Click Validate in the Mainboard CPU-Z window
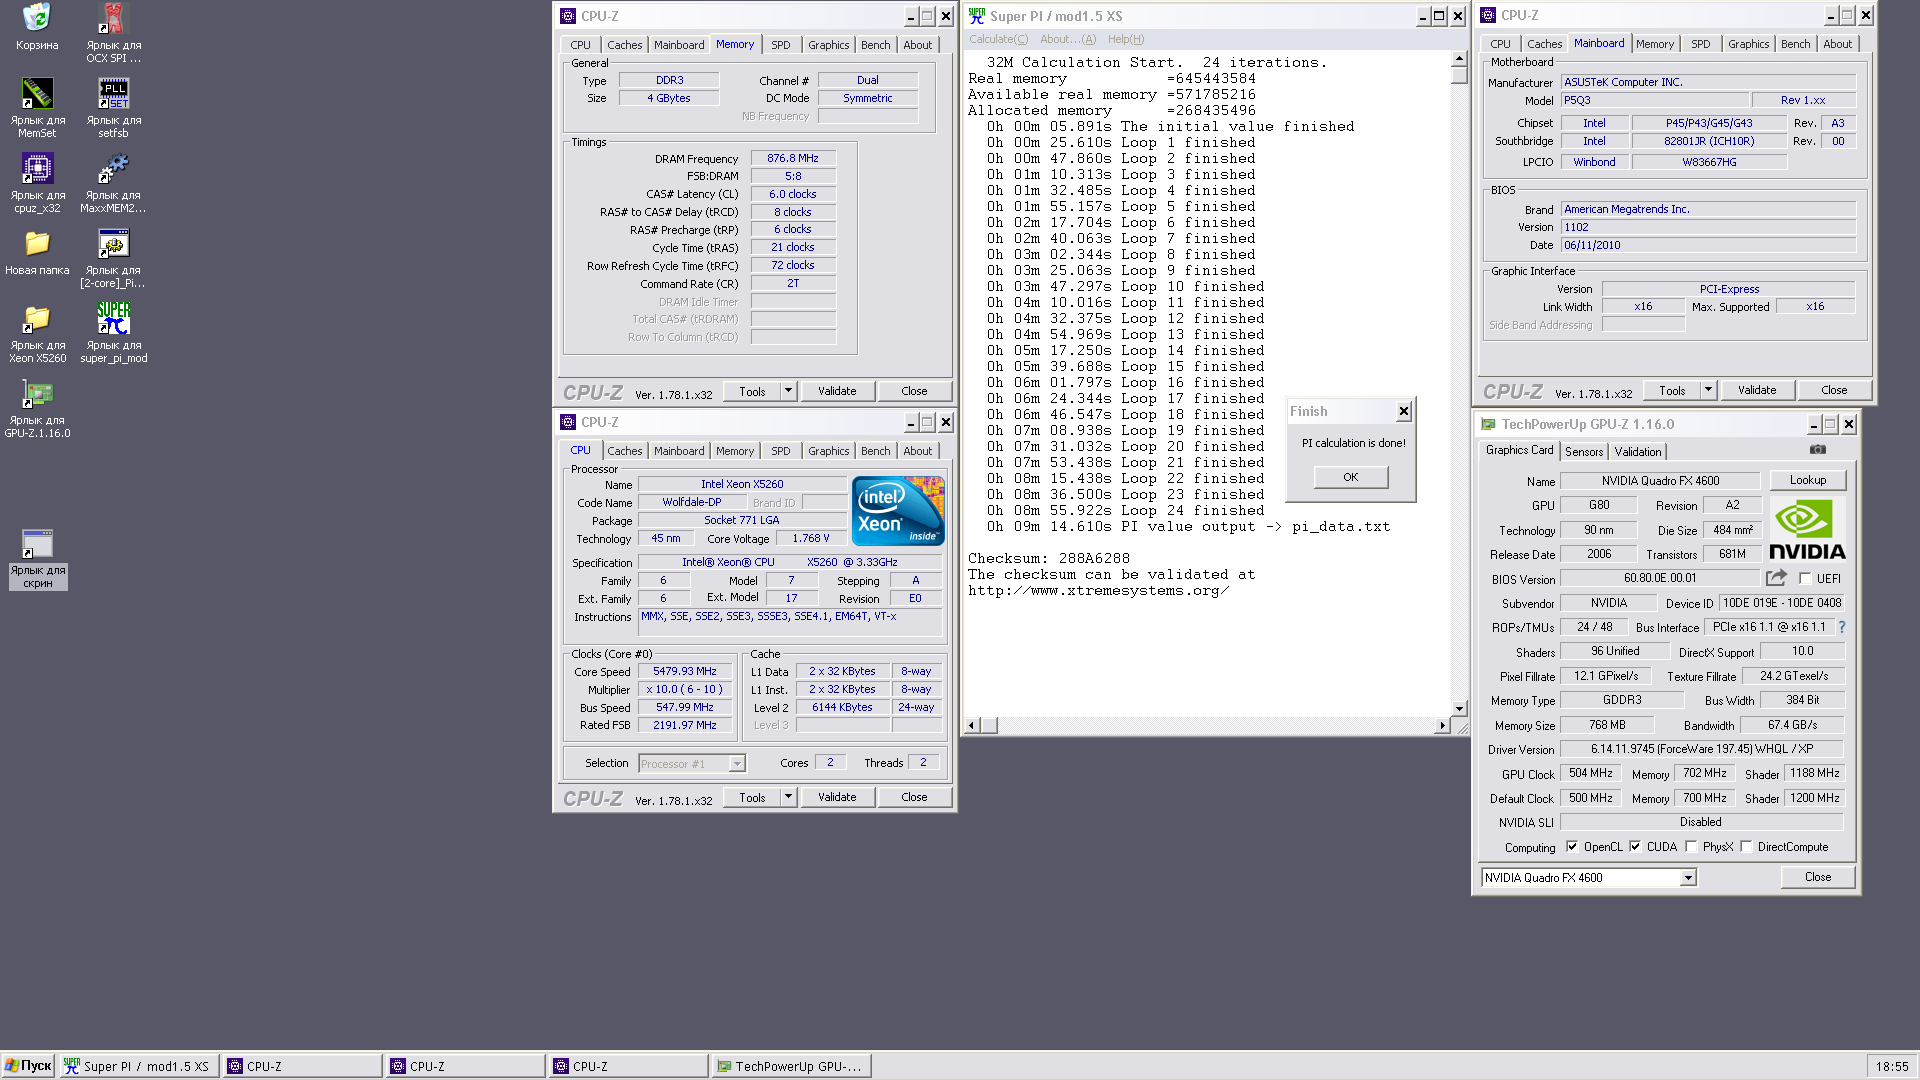 (x=1756, y=390)
